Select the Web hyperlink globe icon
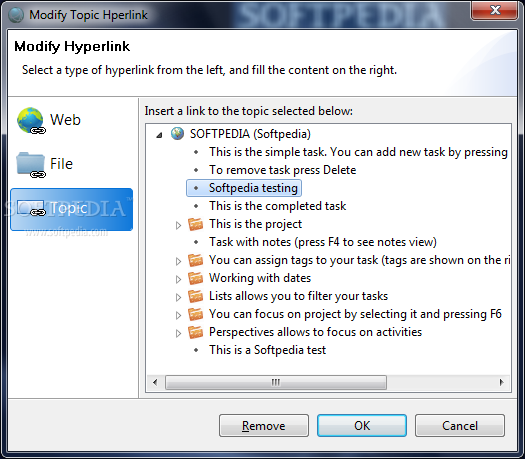This screenshot has width=525, height=459. (31, 120)
